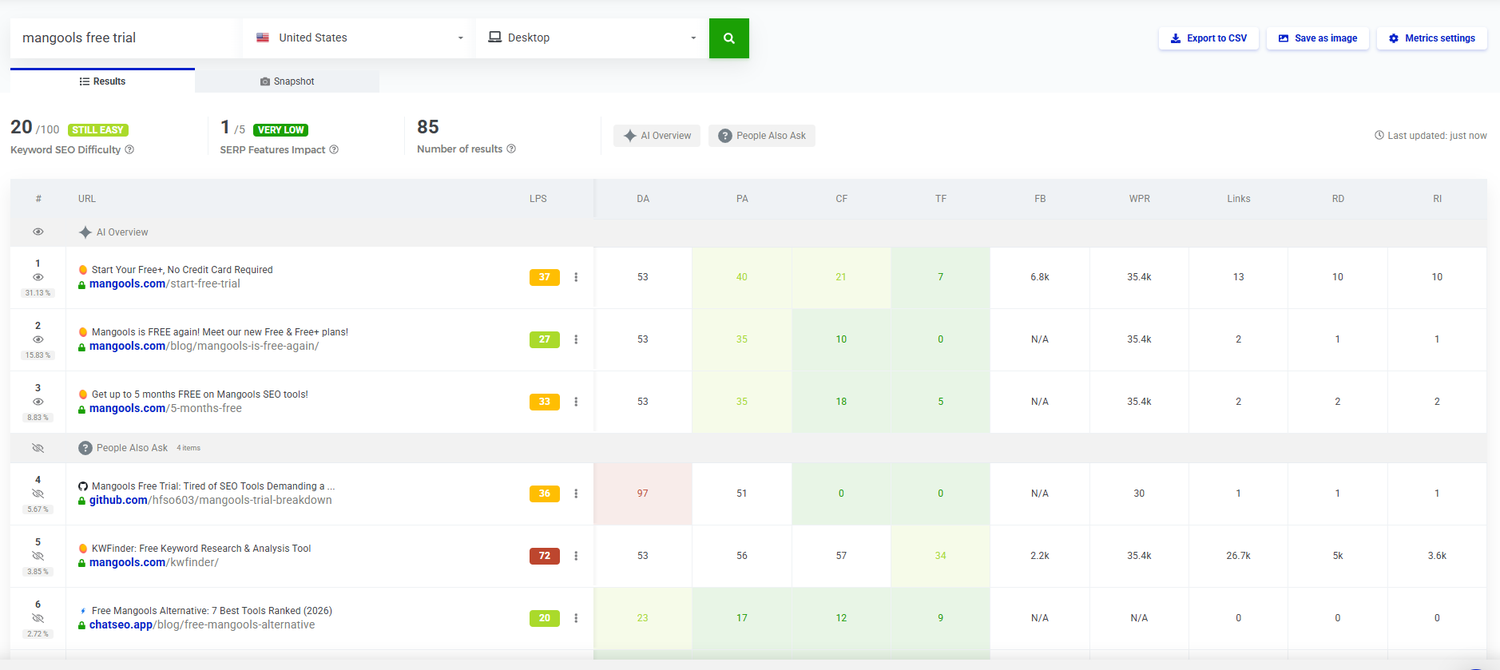The image size is (1500, 670).
Task: Click the AI Overview row star icon
Action: coord(85,232)
